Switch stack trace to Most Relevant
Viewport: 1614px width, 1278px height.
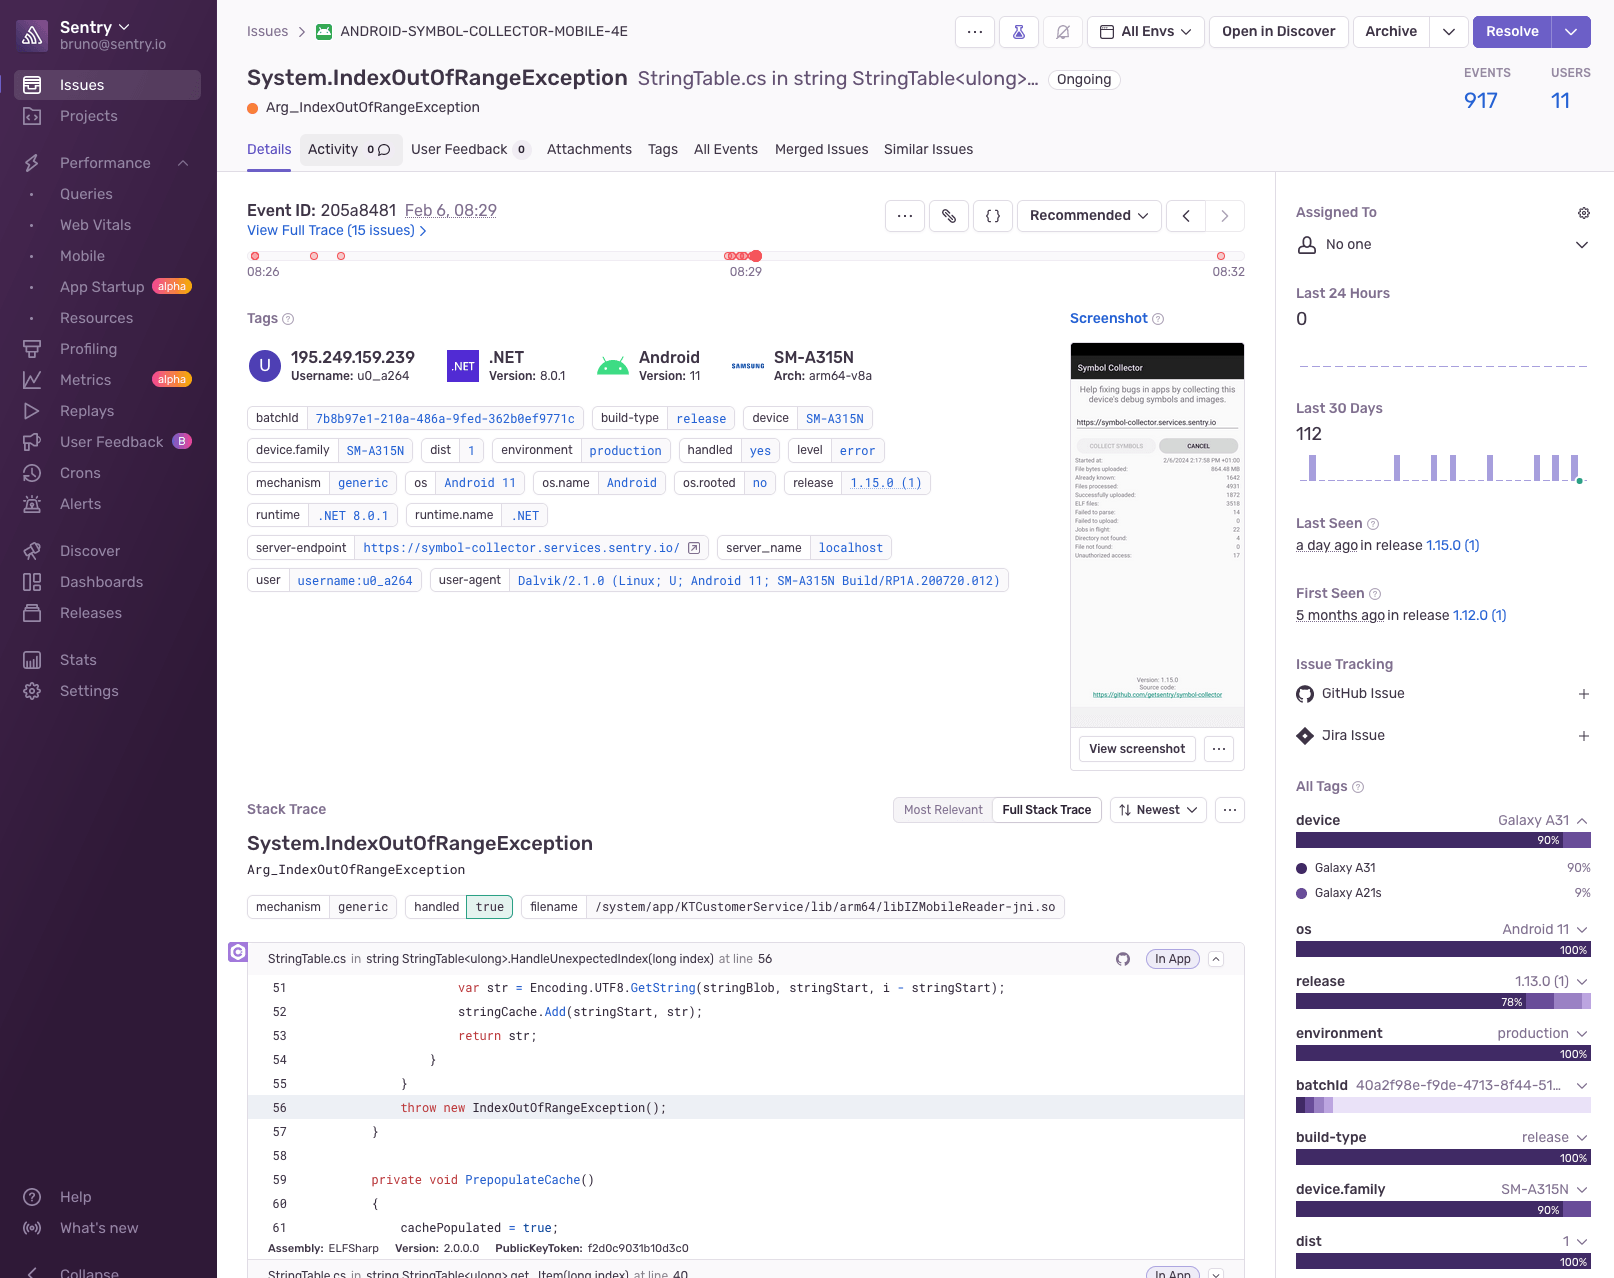942,810
